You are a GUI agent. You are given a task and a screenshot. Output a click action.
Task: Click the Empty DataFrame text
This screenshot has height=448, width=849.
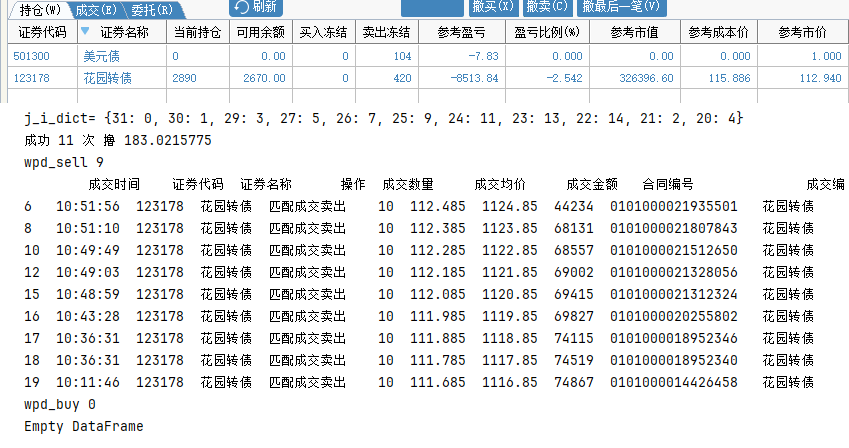pyautogui.click(x=83, y=426)
